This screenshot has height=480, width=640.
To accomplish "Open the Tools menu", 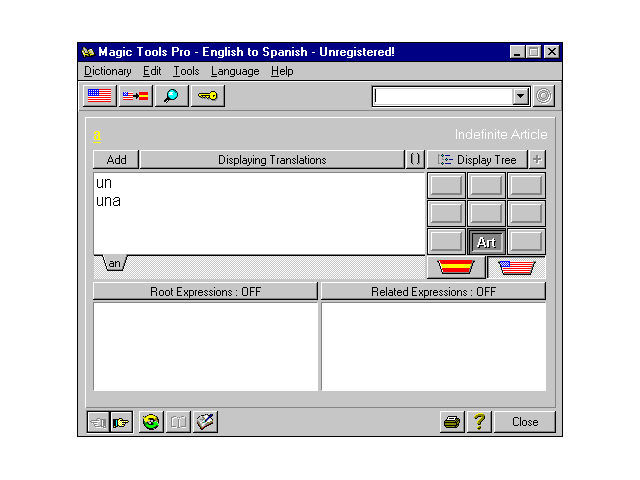I will 186,71.
